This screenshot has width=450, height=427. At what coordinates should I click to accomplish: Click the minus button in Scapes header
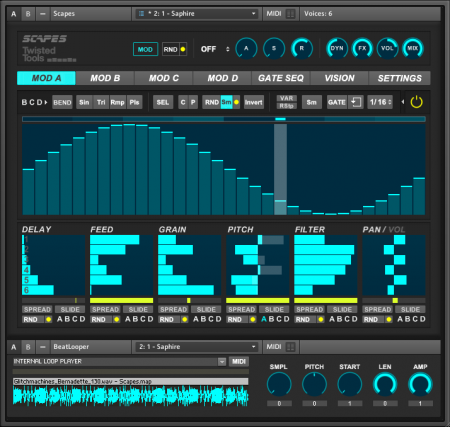(42, 14)
